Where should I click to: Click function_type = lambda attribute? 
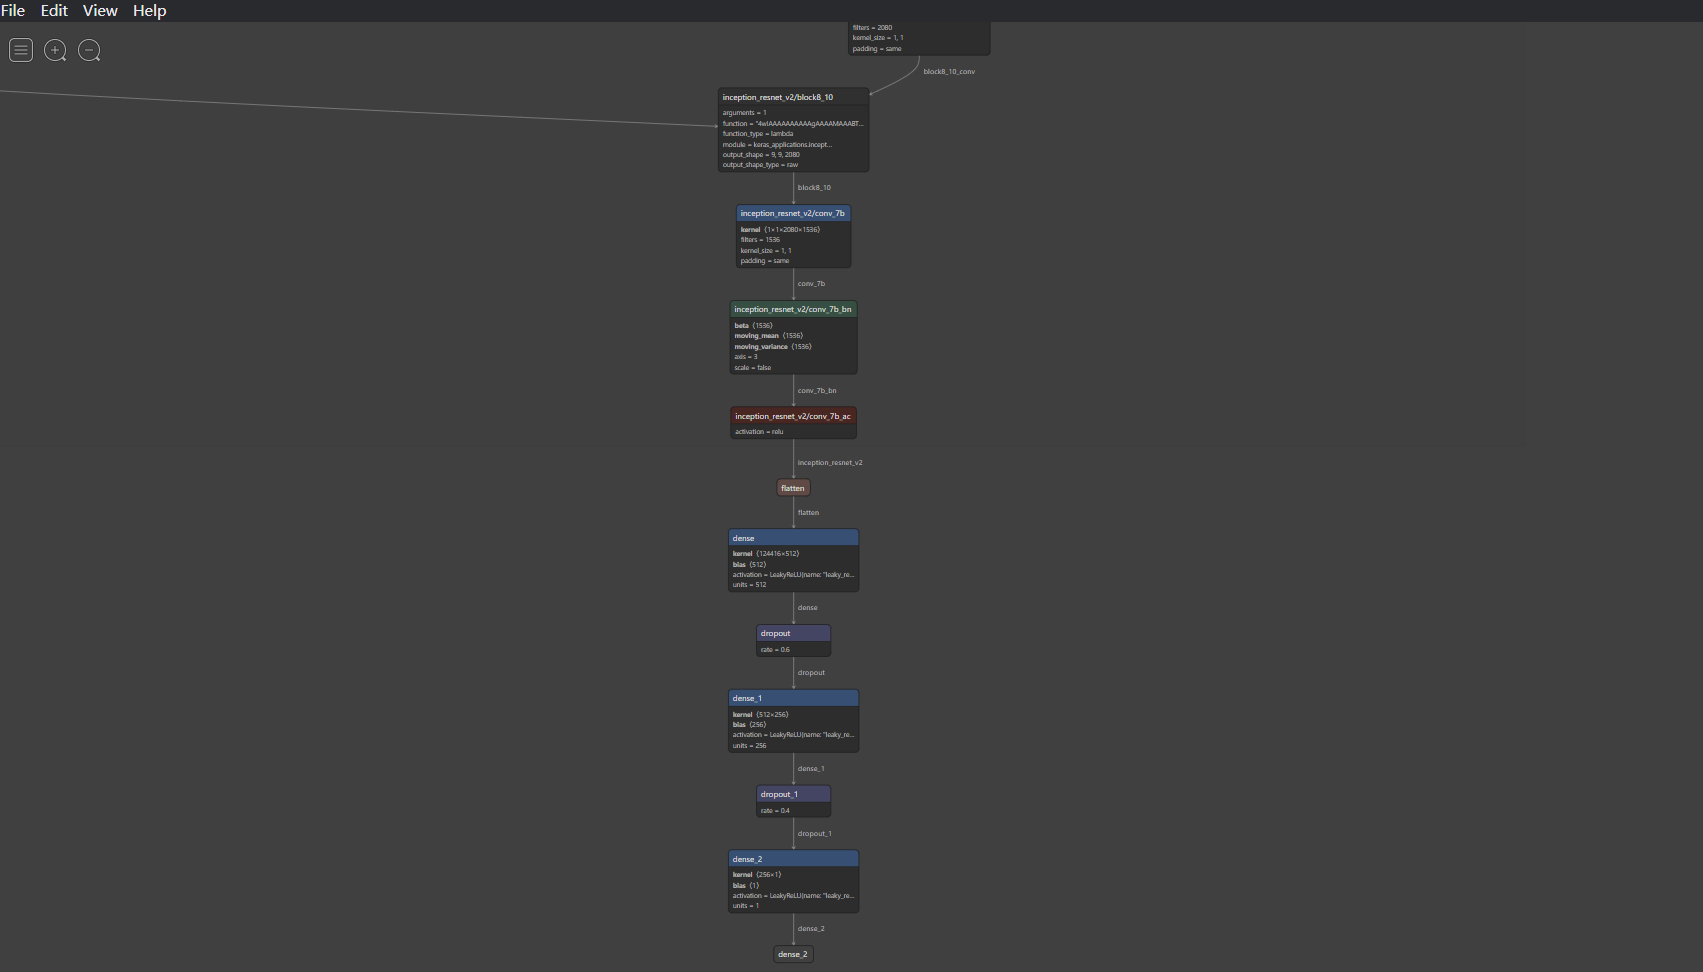pyautogui.click(x=758, y=134)
